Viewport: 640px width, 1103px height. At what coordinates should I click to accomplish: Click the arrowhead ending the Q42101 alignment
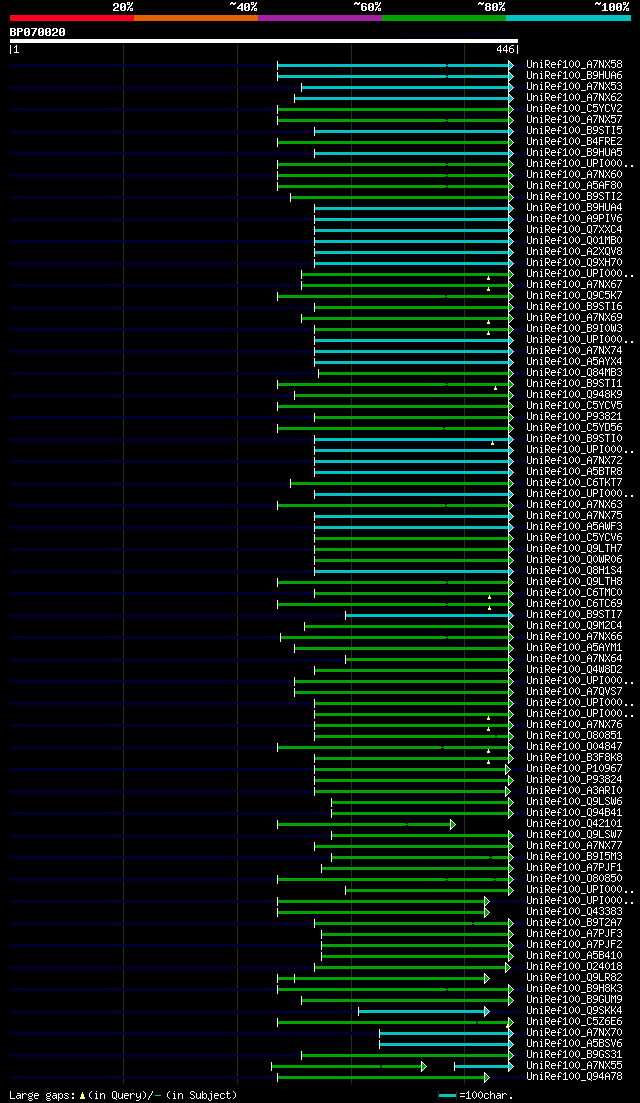(453, 824)
